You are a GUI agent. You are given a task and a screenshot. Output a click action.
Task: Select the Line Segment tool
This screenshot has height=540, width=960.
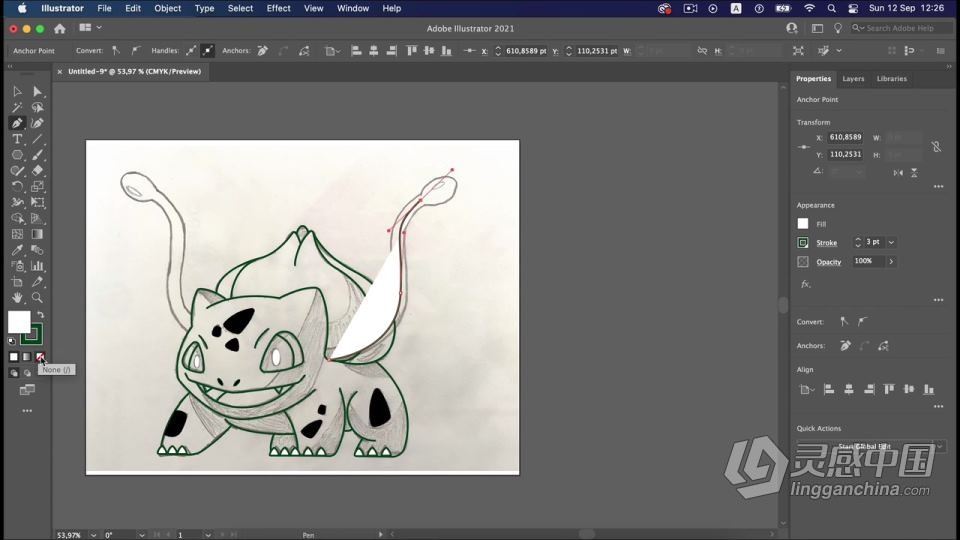click(37, 139)
